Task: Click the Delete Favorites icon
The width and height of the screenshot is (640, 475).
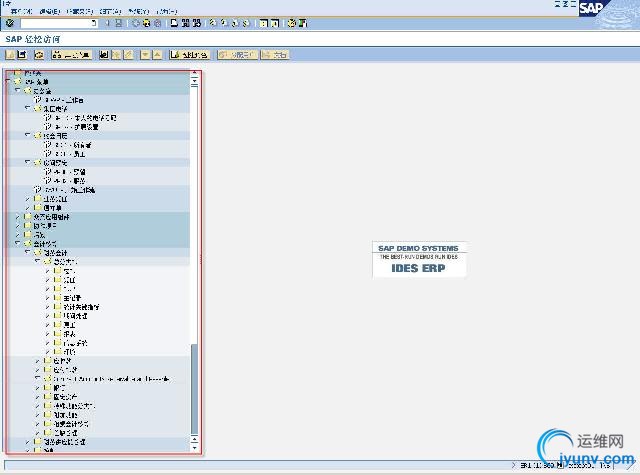Action: [116, 54]
